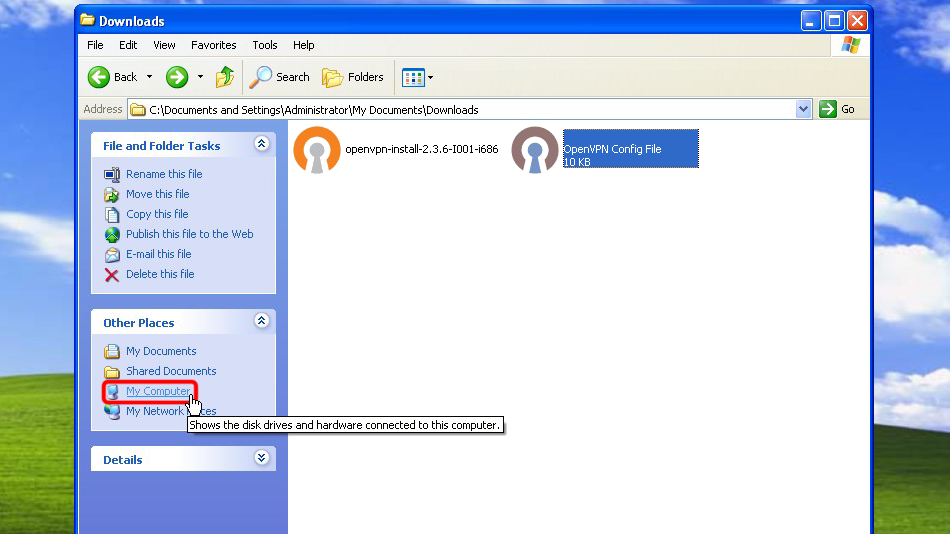Image resolution: width=950 pixels, height=534 pixels.
Task: Click the Back arrow toolbar icon
Action: click(x=99, y=77)
